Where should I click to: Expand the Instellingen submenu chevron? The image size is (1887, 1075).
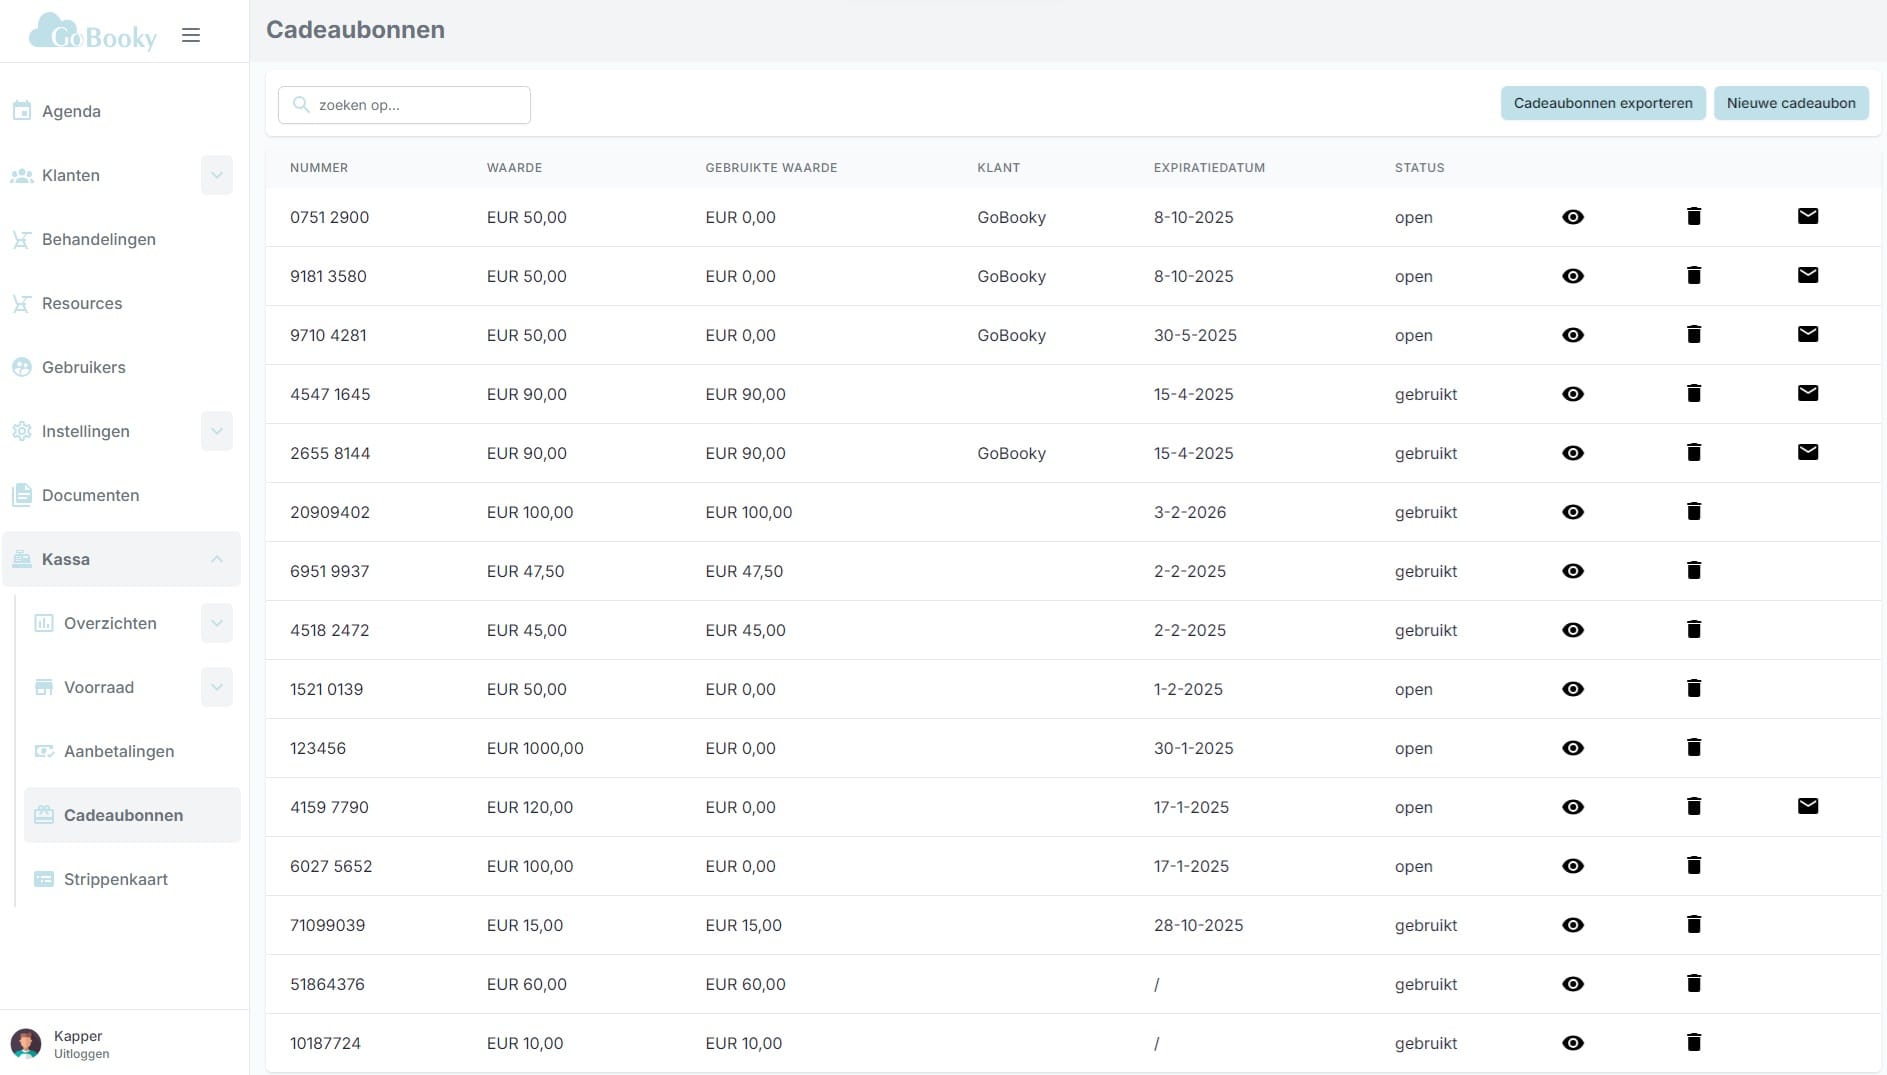[x=216, y=431]
